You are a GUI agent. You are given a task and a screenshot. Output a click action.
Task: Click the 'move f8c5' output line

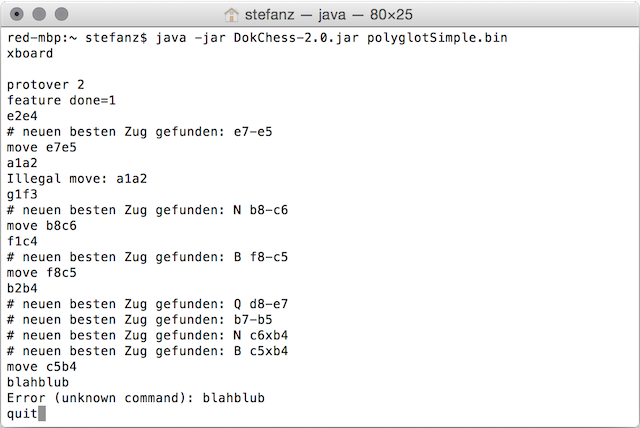pos(42,273)
